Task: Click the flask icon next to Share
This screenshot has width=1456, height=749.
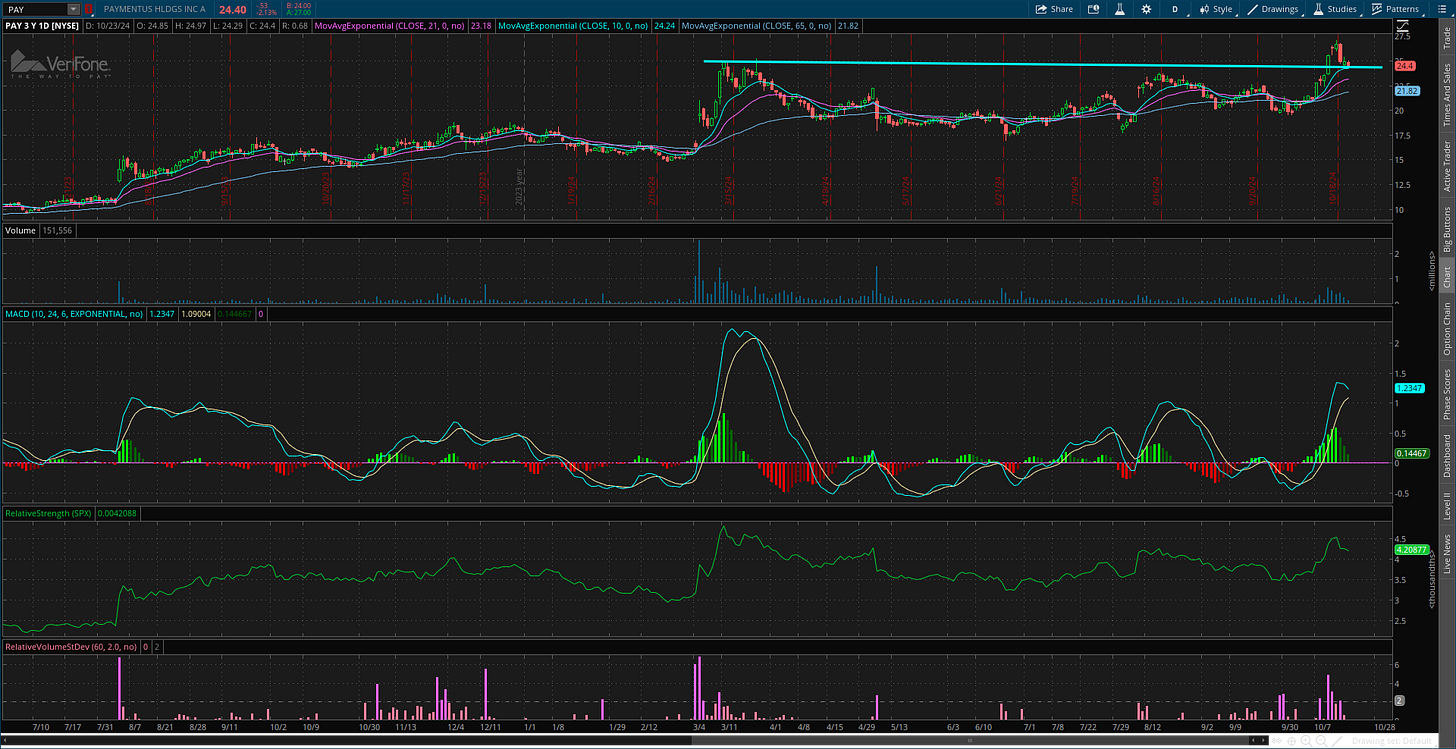Action: pos(1120,9)
